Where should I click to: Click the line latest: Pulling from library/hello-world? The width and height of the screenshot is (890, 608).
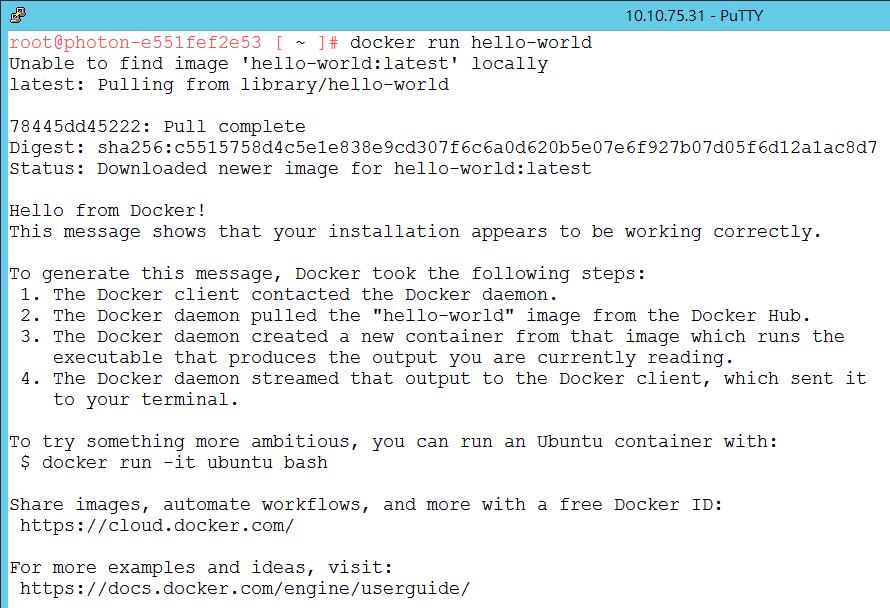tap(229, 85)
